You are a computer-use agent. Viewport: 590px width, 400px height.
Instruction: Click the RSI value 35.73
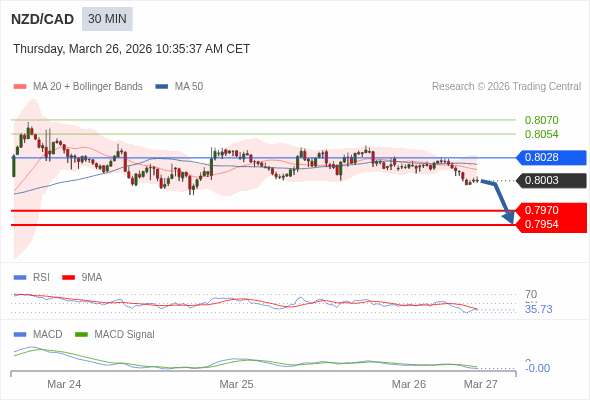(x=538, y=309)
